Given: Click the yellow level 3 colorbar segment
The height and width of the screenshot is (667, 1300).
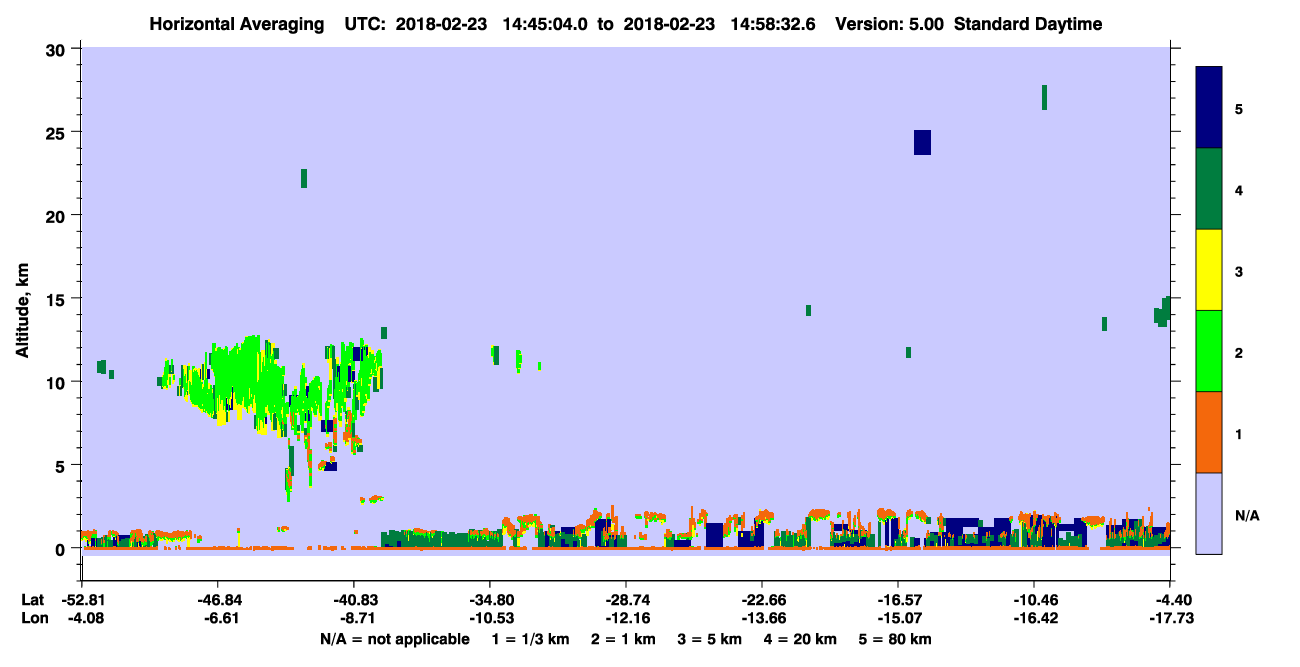Looking at the screenshot, I should click(x=1209, y=270).
